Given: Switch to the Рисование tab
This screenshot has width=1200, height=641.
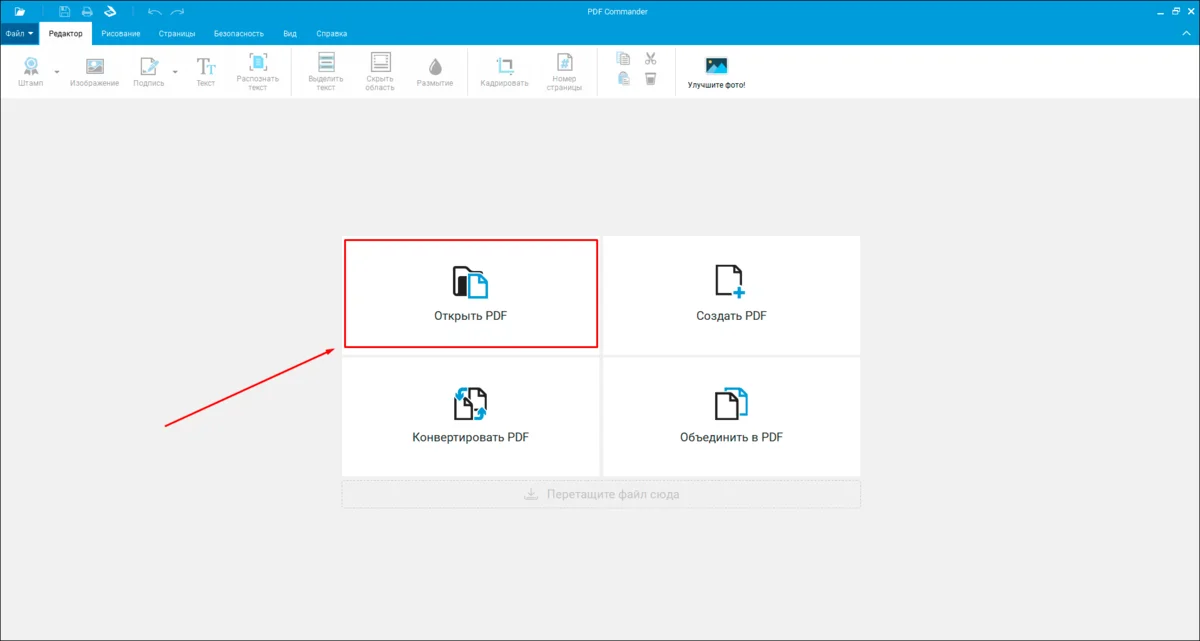Looking at the screenshot, I should (120, 33).
